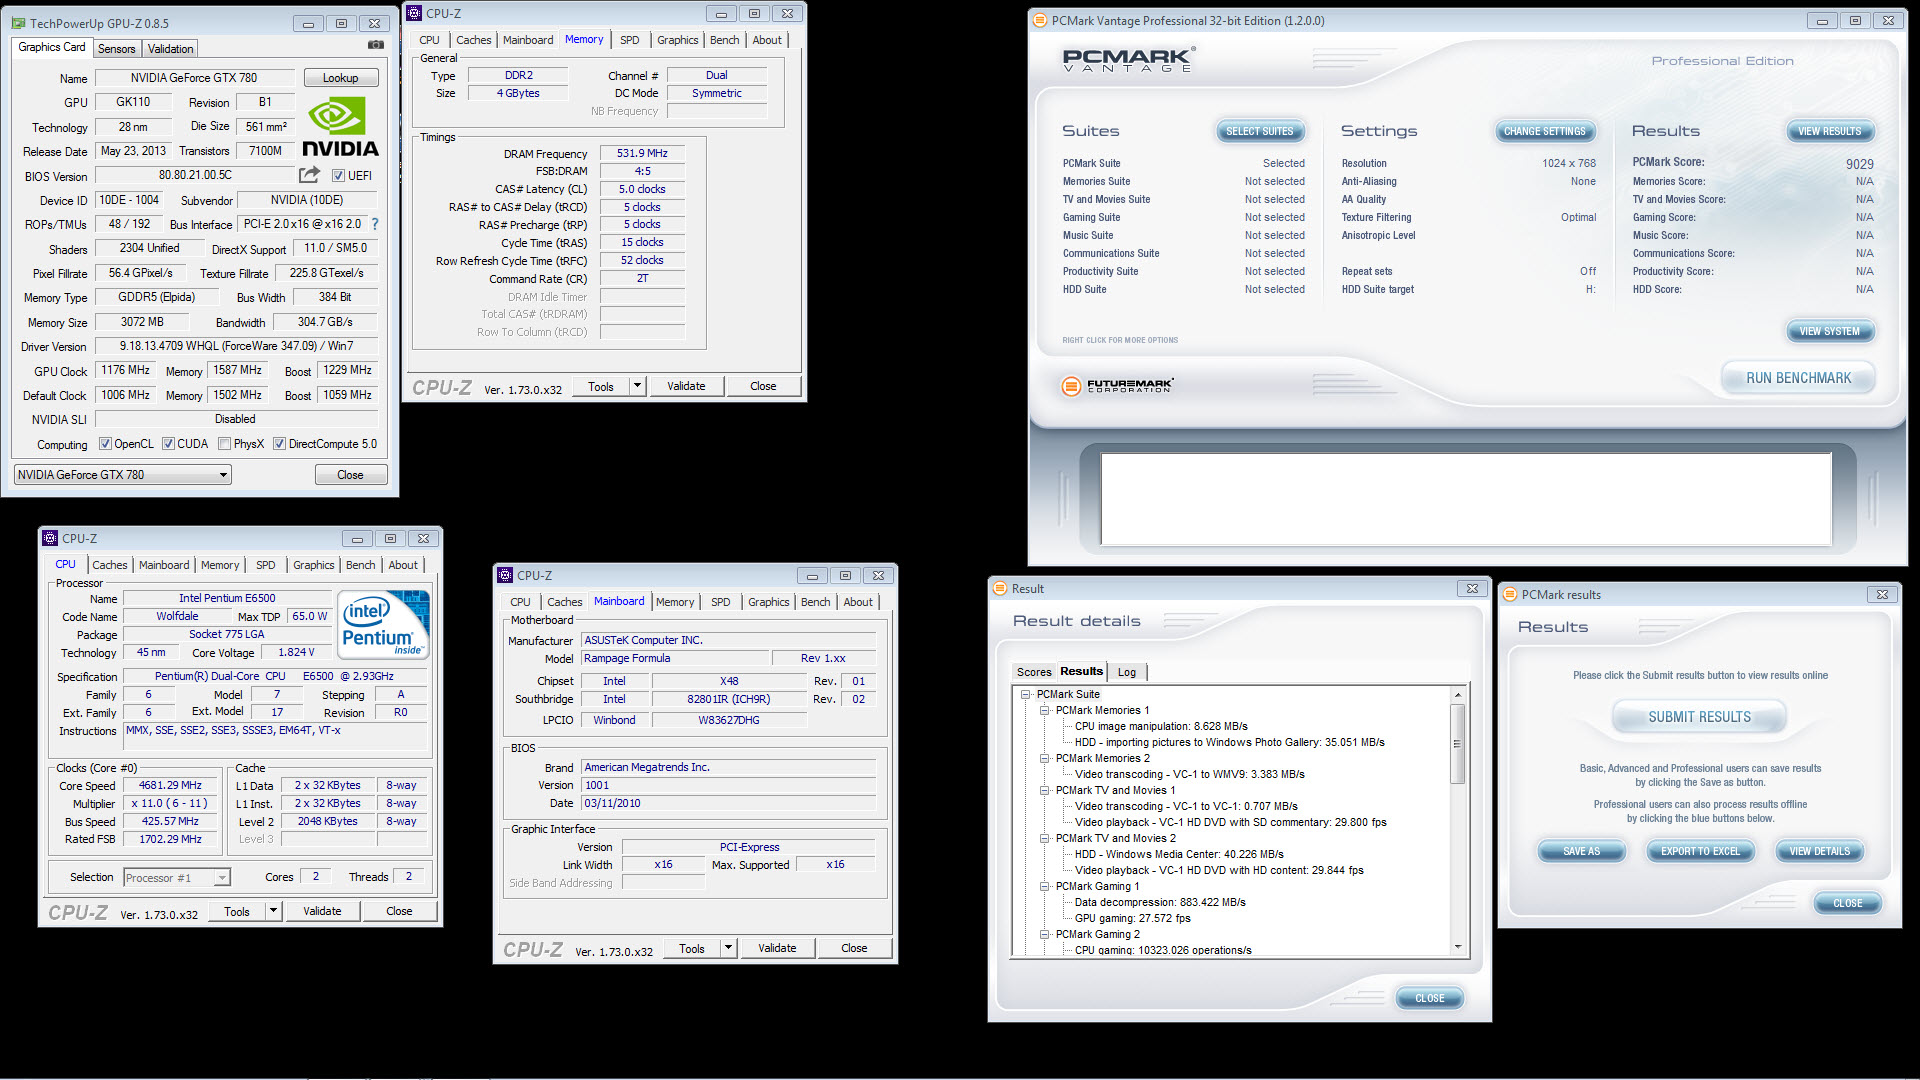Open the SPD tab in CPU-Z Memory window
The width and height of the screenshot is (1920, 1080).
click(x=629, y=40)
